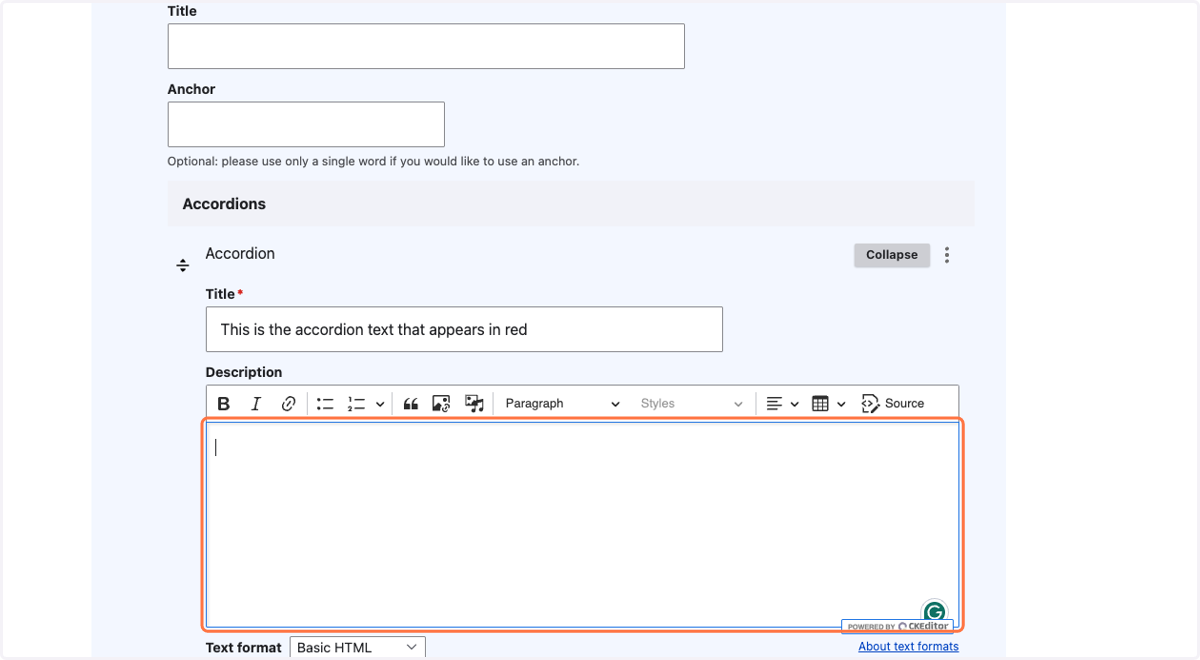1200x660 pixels.
Task: Click the anchor help text 'Optional: please use only...'
Action: click(373, 161)
